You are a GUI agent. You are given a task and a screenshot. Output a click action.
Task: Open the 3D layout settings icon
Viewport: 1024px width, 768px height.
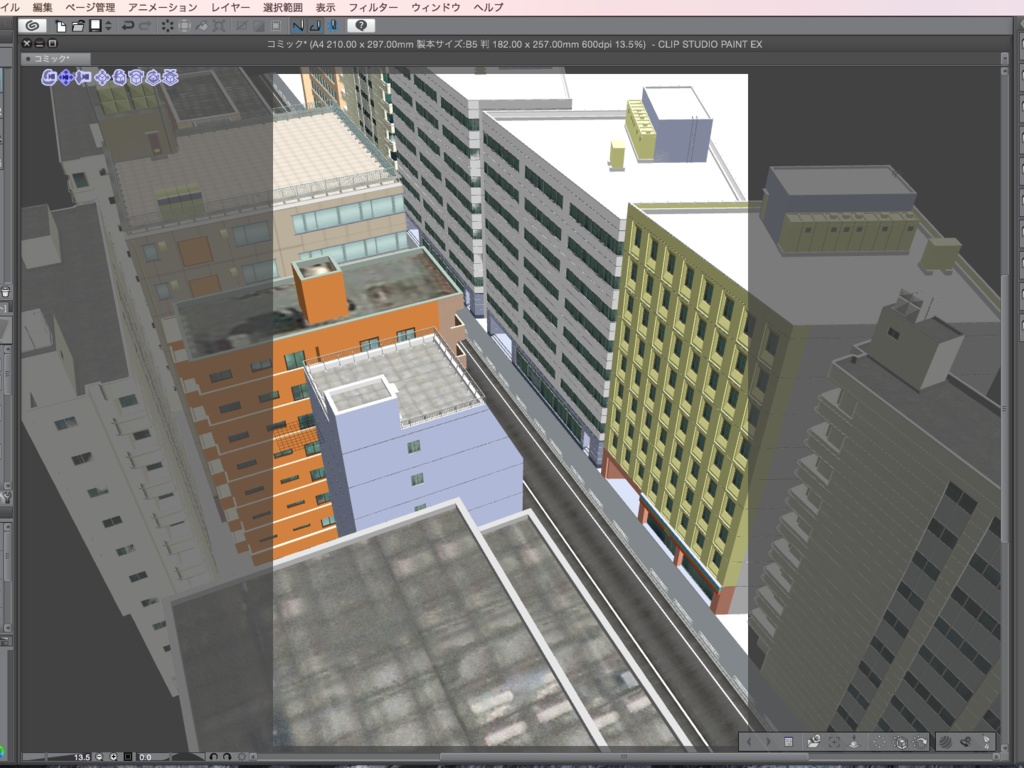[966, 742]
